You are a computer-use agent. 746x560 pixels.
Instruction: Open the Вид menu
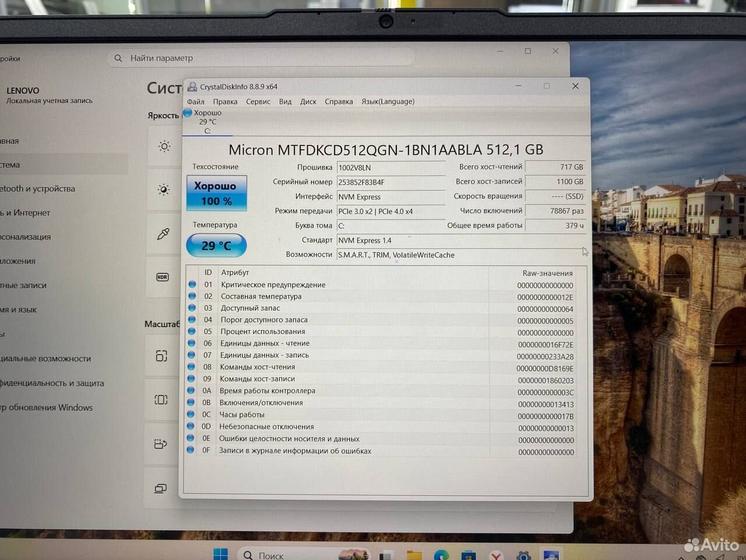point(285,101)
